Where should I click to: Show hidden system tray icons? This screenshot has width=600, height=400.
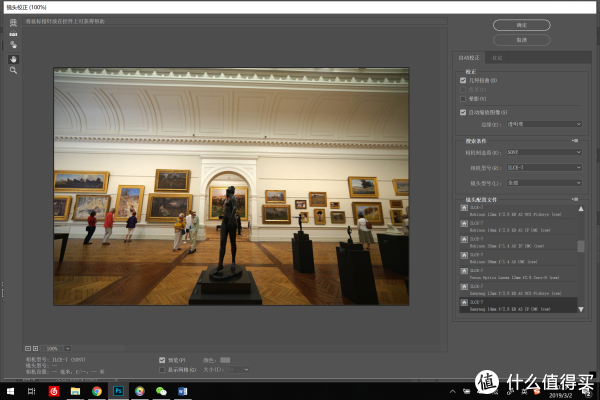click(453, 391)
